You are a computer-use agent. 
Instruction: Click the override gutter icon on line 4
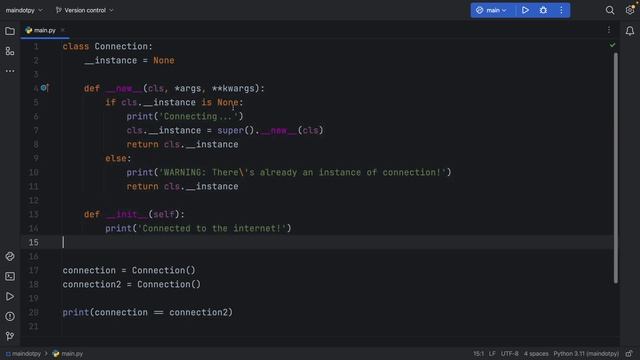click(44, 88)
